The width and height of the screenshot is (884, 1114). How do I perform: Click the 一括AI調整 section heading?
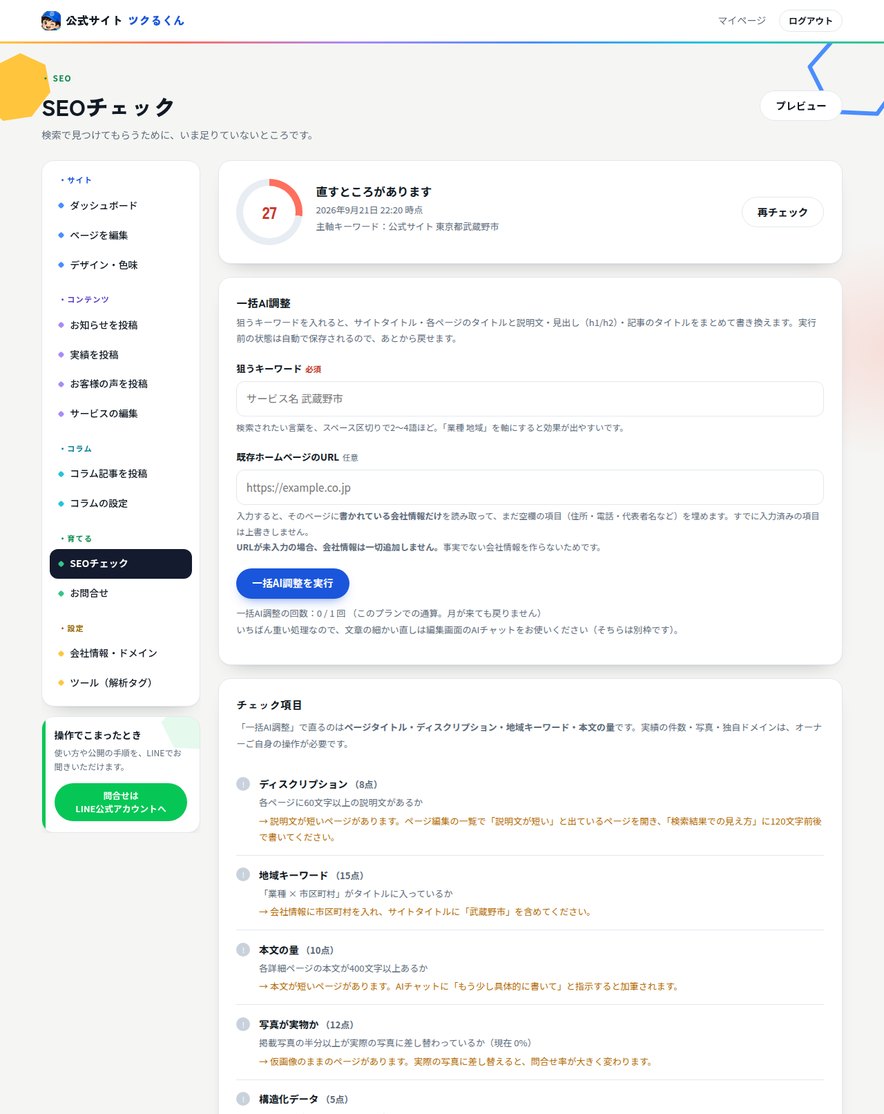264,303
